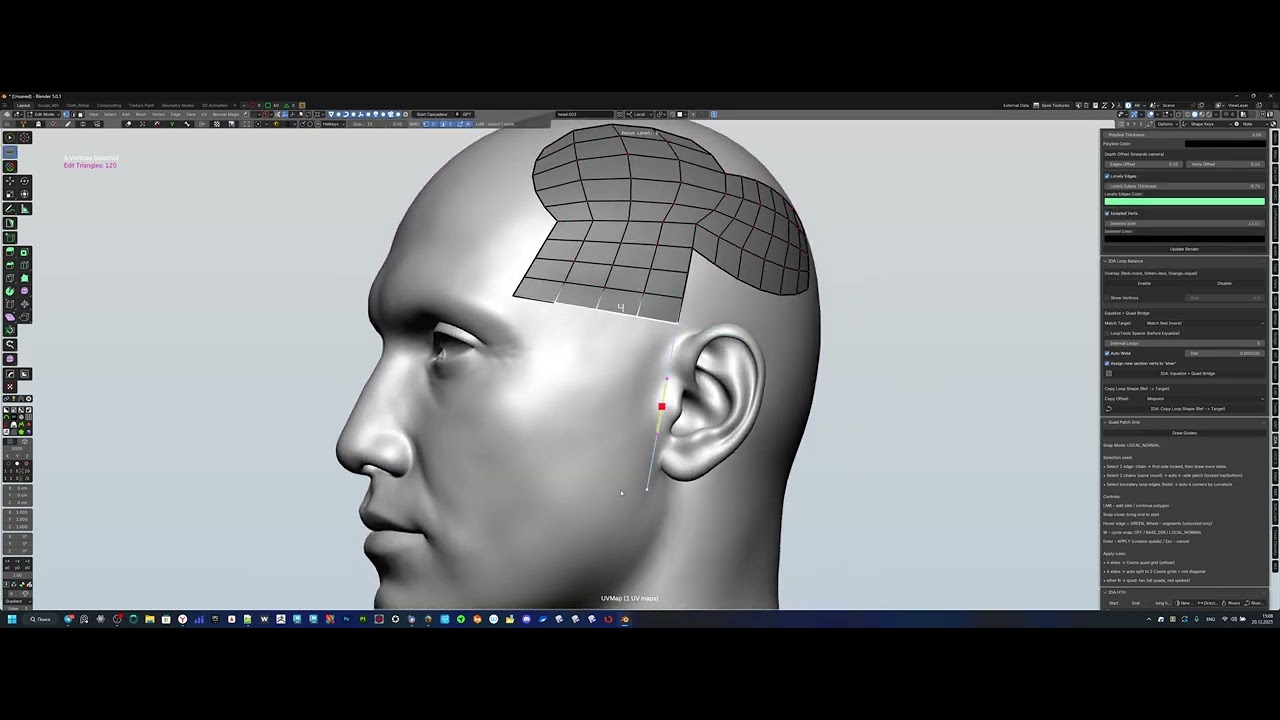
Task: Switch to face select mode
Action: pyautogui.click(x=80, y=114)
